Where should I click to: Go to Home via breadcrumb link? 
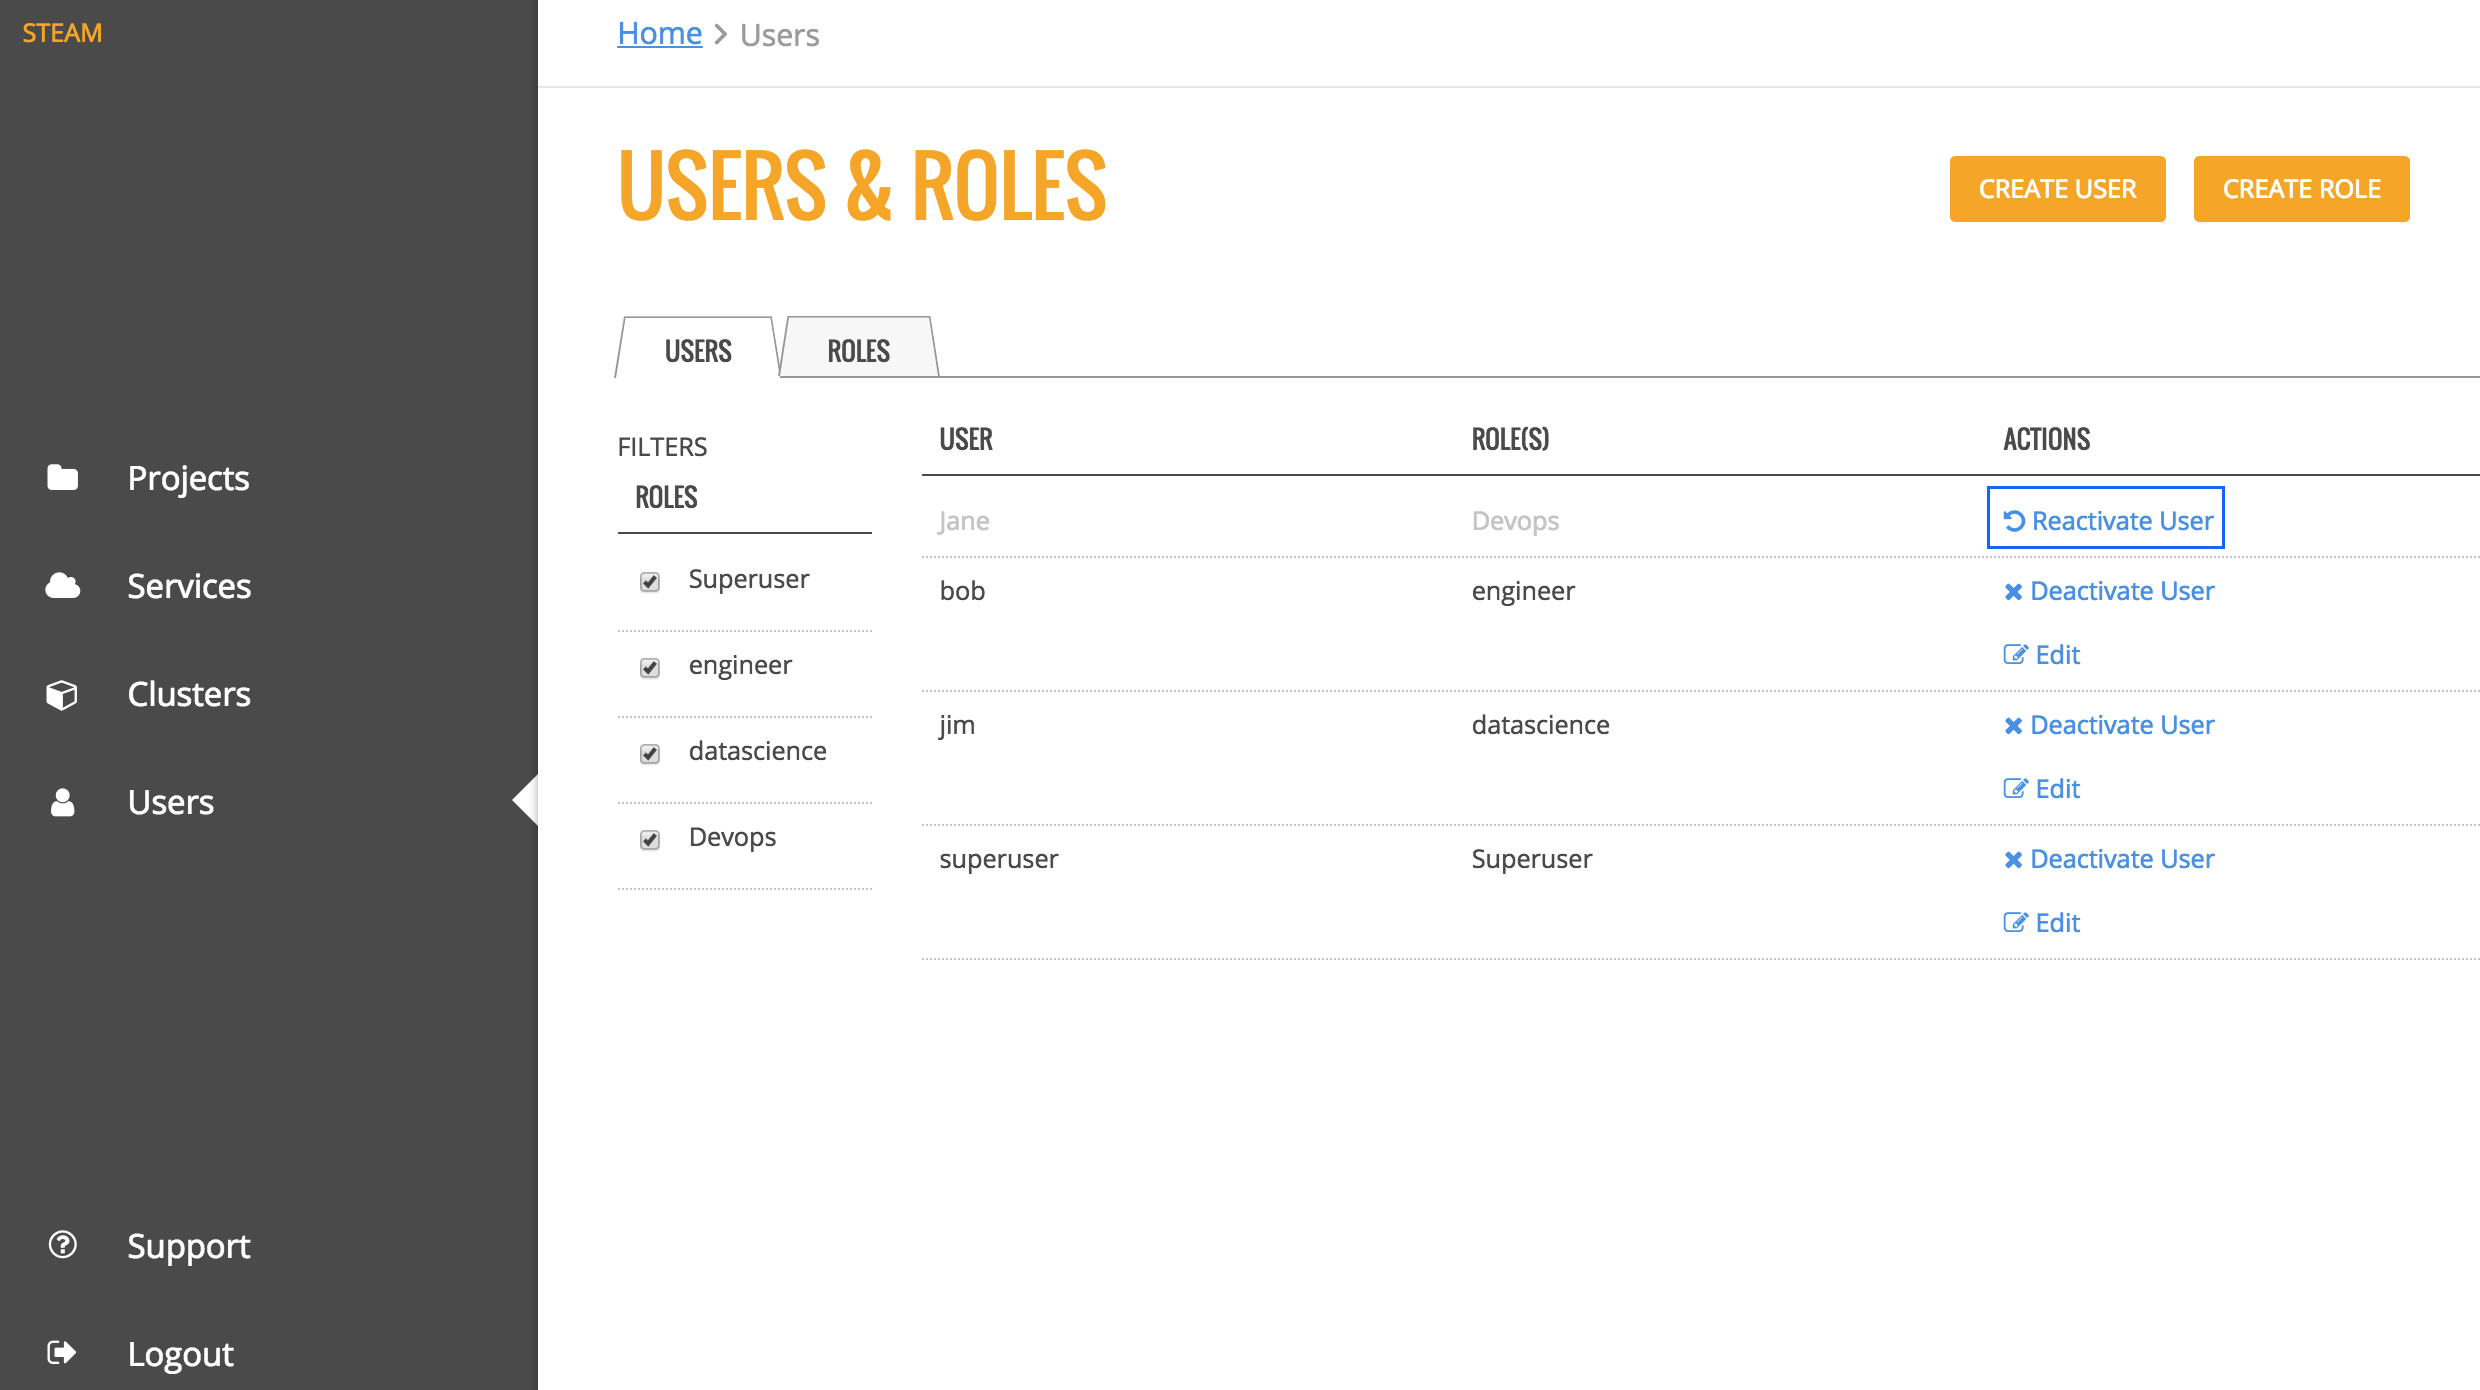[x=659, y=34]
